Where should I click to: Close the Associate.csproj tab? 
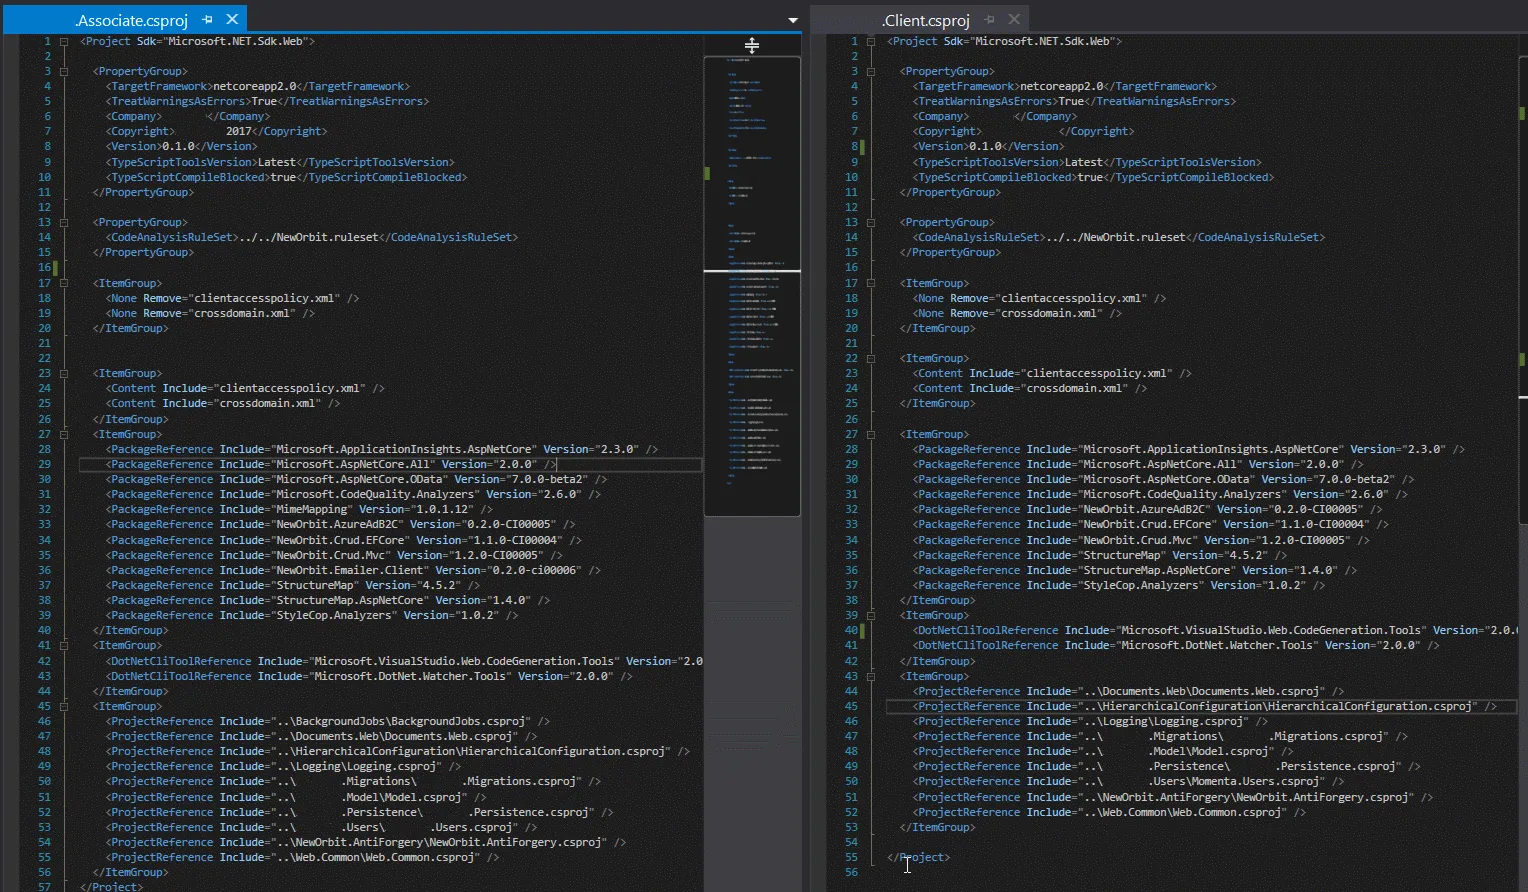[x=232, y=20]
